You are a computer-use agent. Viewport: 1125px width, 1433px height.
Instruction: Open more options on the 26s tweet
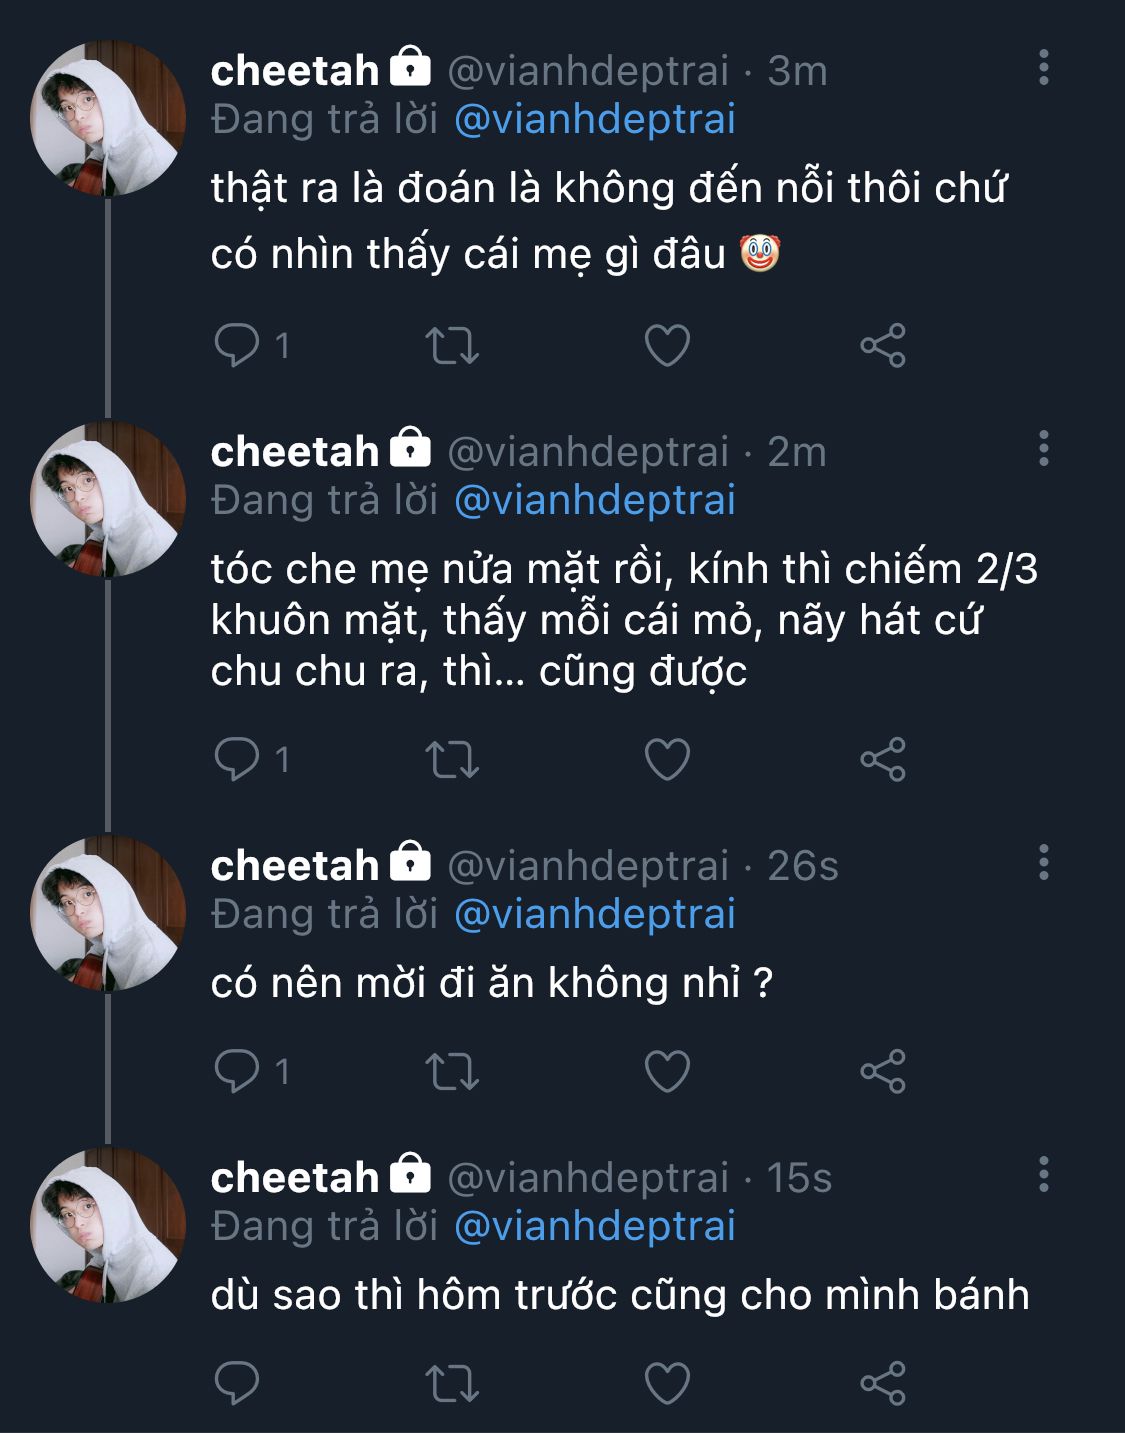[x=1044, y=862]
